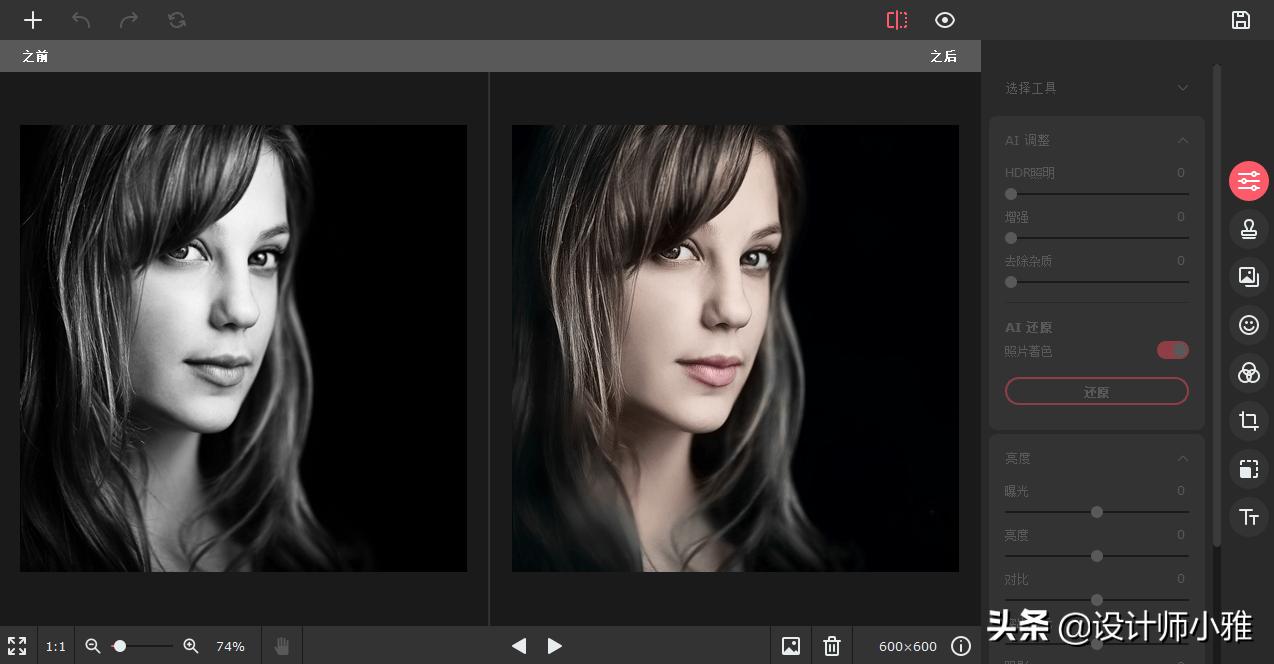Toggle the 照片着色 colorize switch
Screen dimensions: 1274x664
pos(1172,350)
